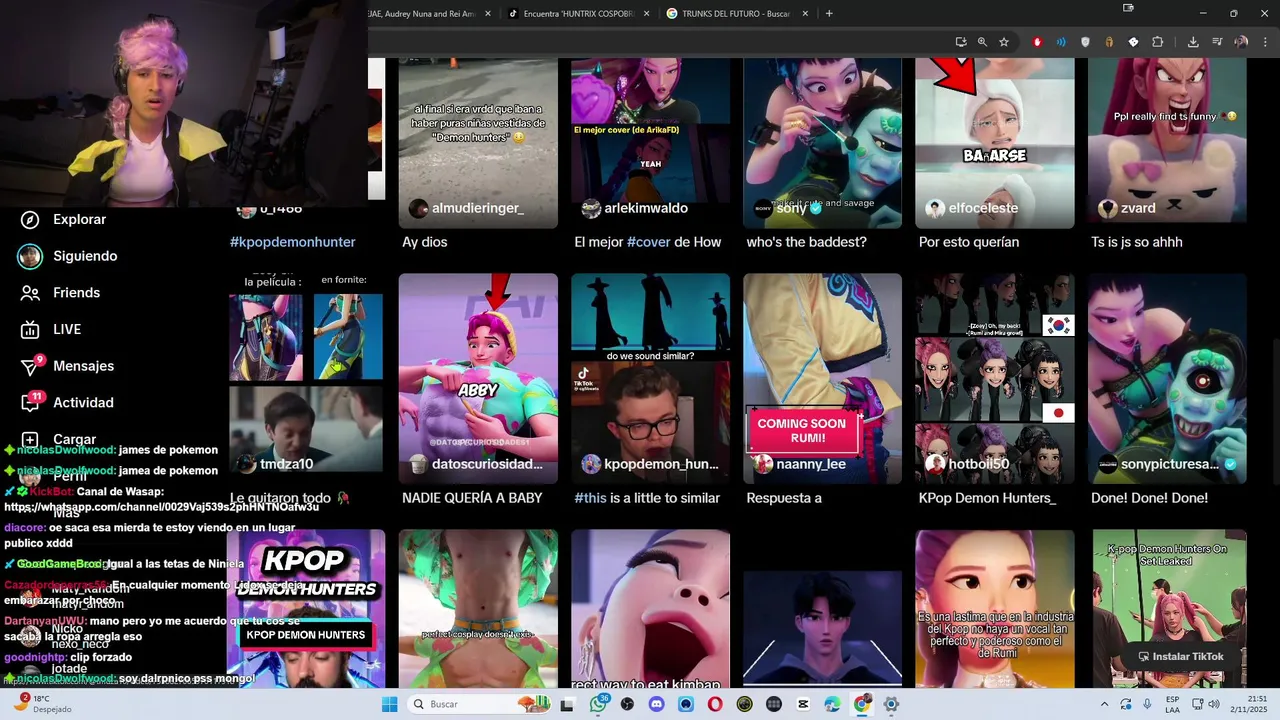Screen dimensions: 1280x720
Task: Open the 'do we sound similar?' video
Action: 650,378
